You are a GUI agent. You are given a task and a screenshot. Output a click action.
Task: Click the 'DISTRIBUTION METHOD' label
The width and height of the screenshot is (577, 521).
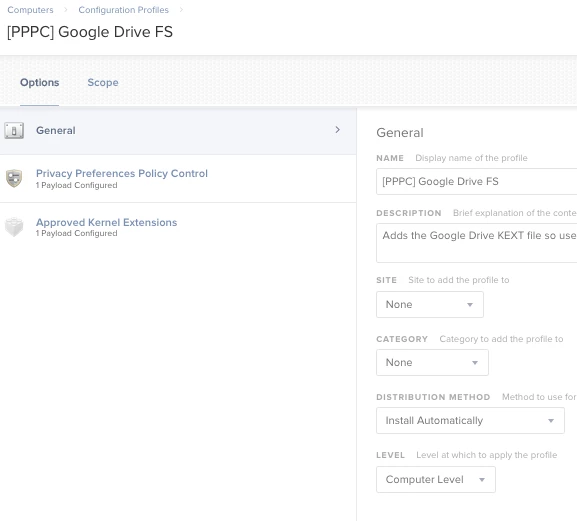[x=433, y=397]
